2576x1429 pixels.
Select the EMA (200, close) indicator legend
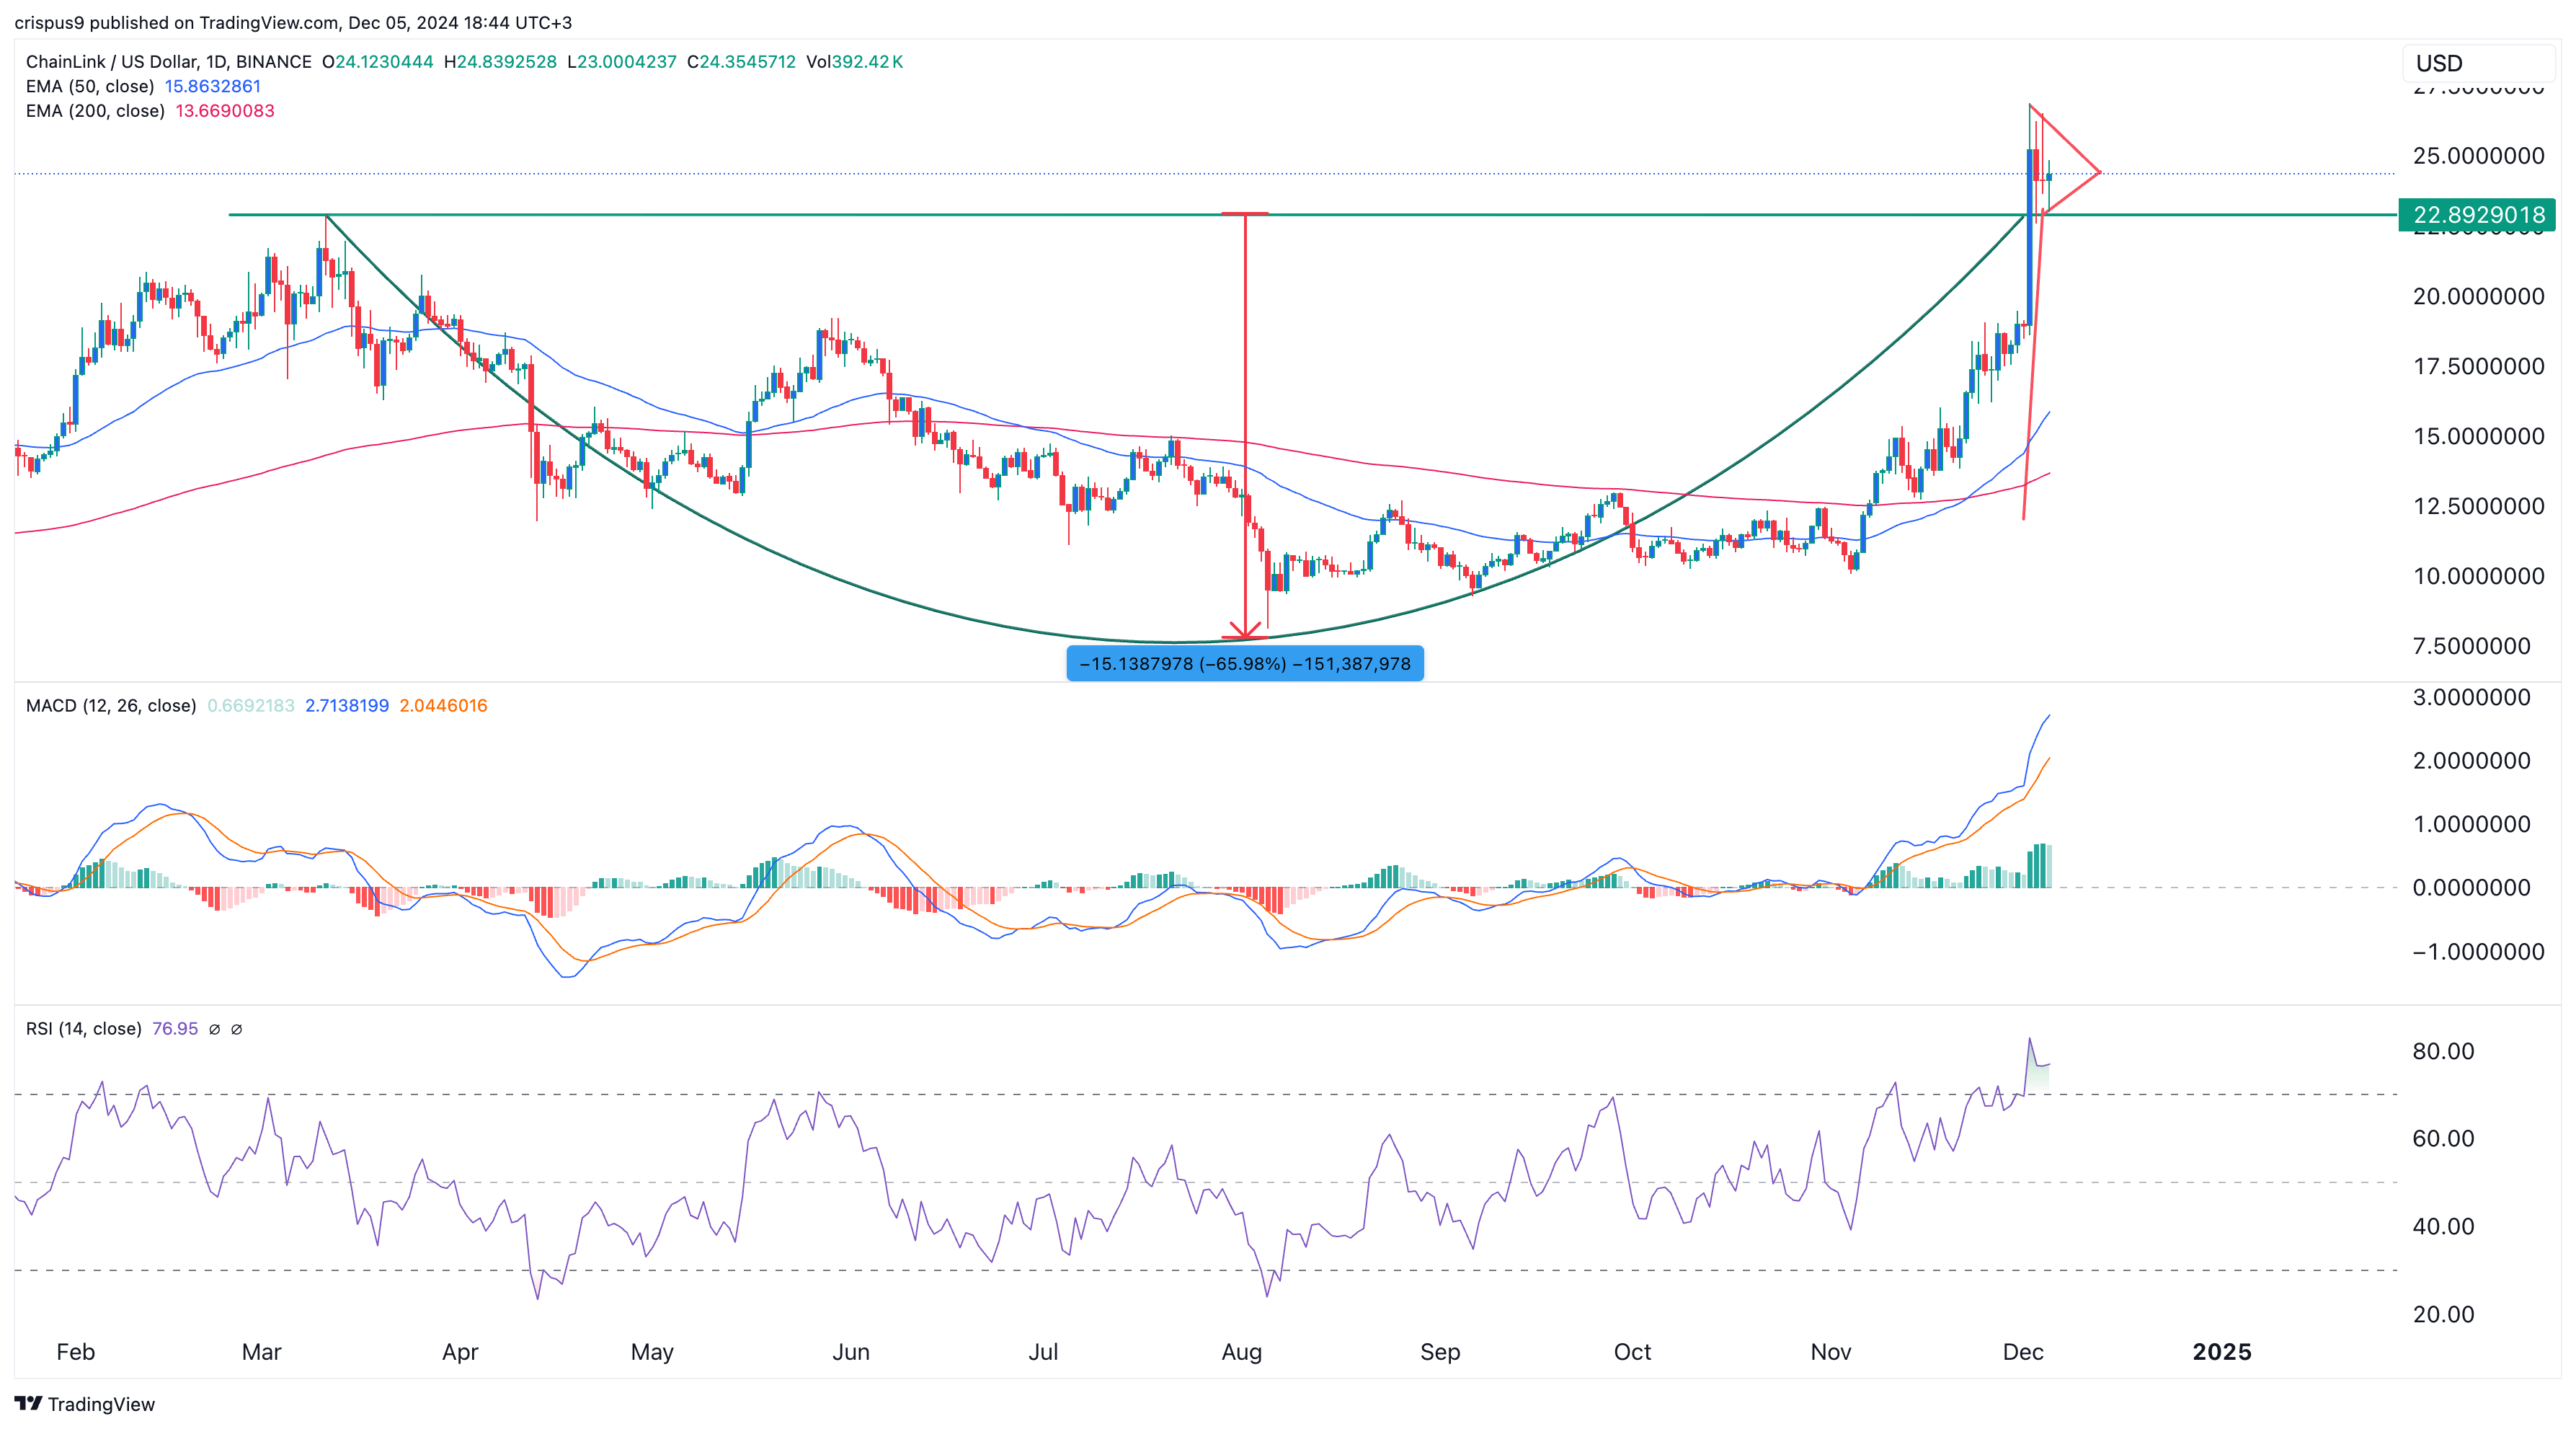click(95, 111)
